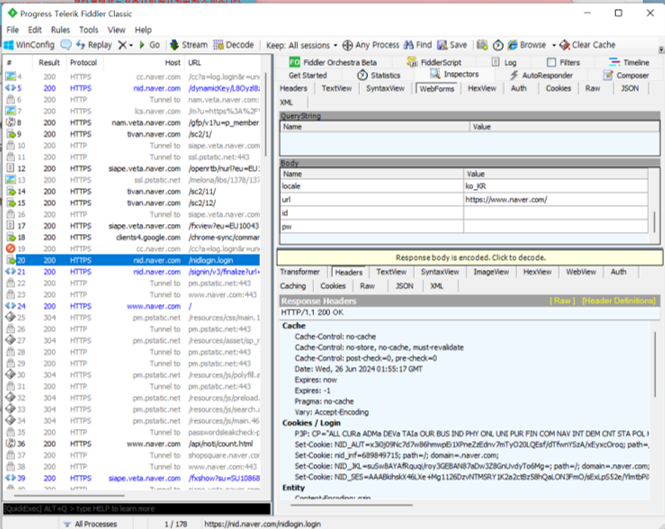Click the timer stopwatch toolbar icon
The image size is (665, 529).
[498, 45]
